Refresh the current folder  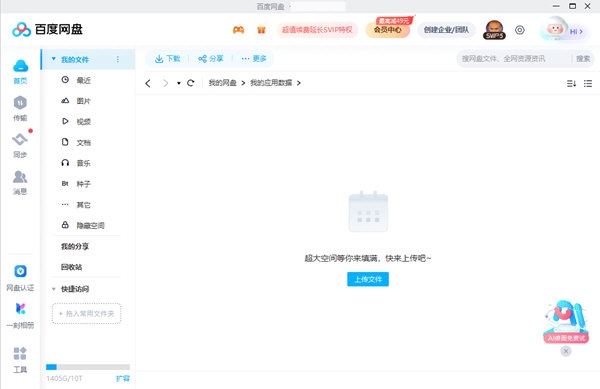coord(191,83)
